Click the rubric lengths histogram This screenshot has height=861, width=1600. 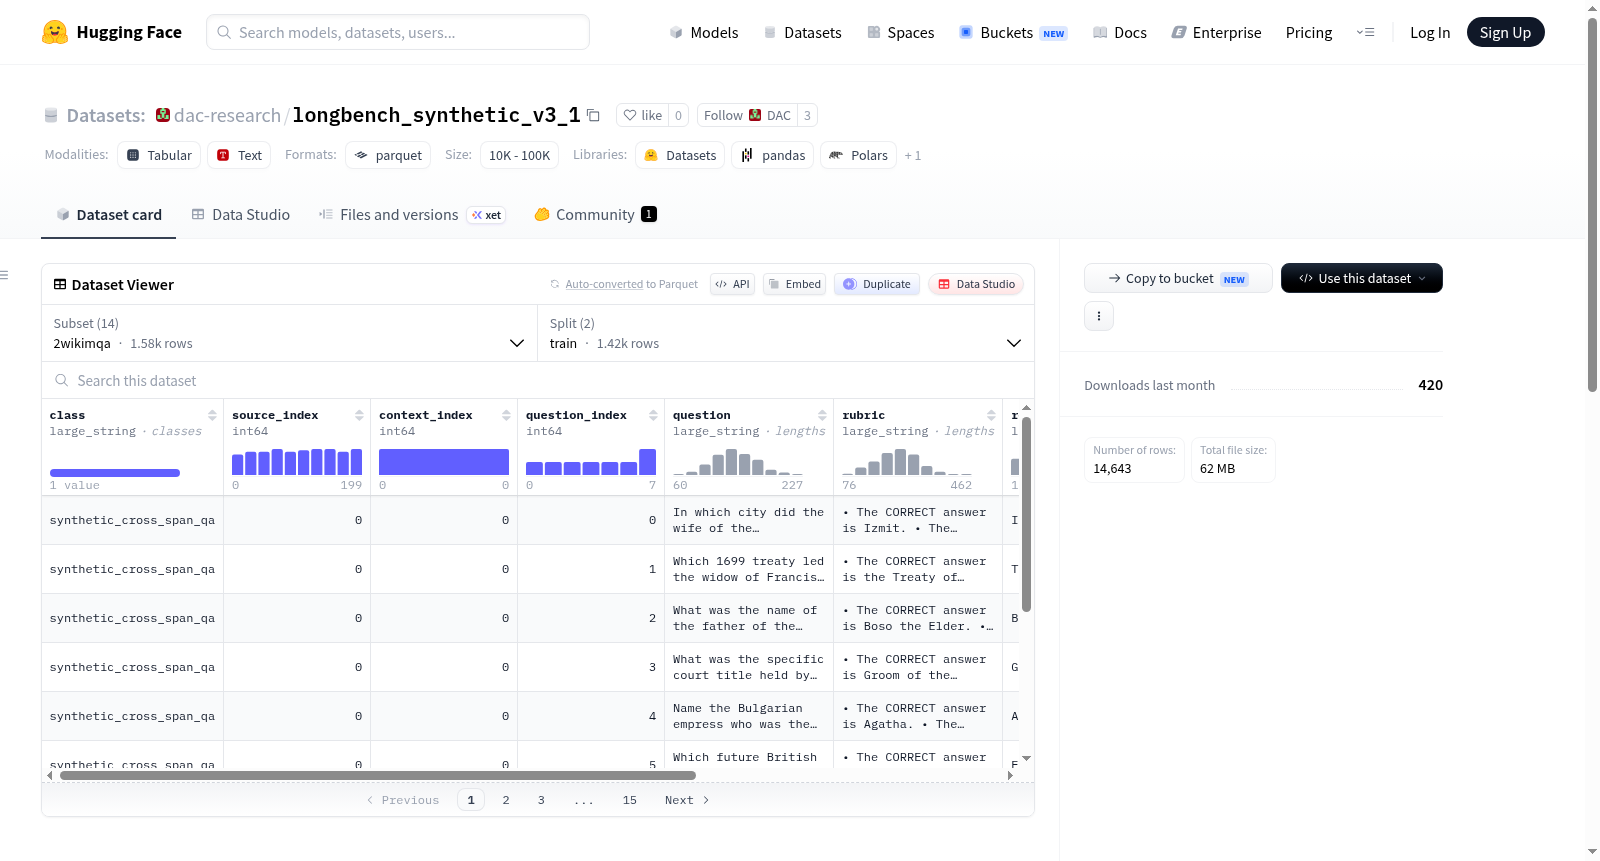(x=907, y=461)
